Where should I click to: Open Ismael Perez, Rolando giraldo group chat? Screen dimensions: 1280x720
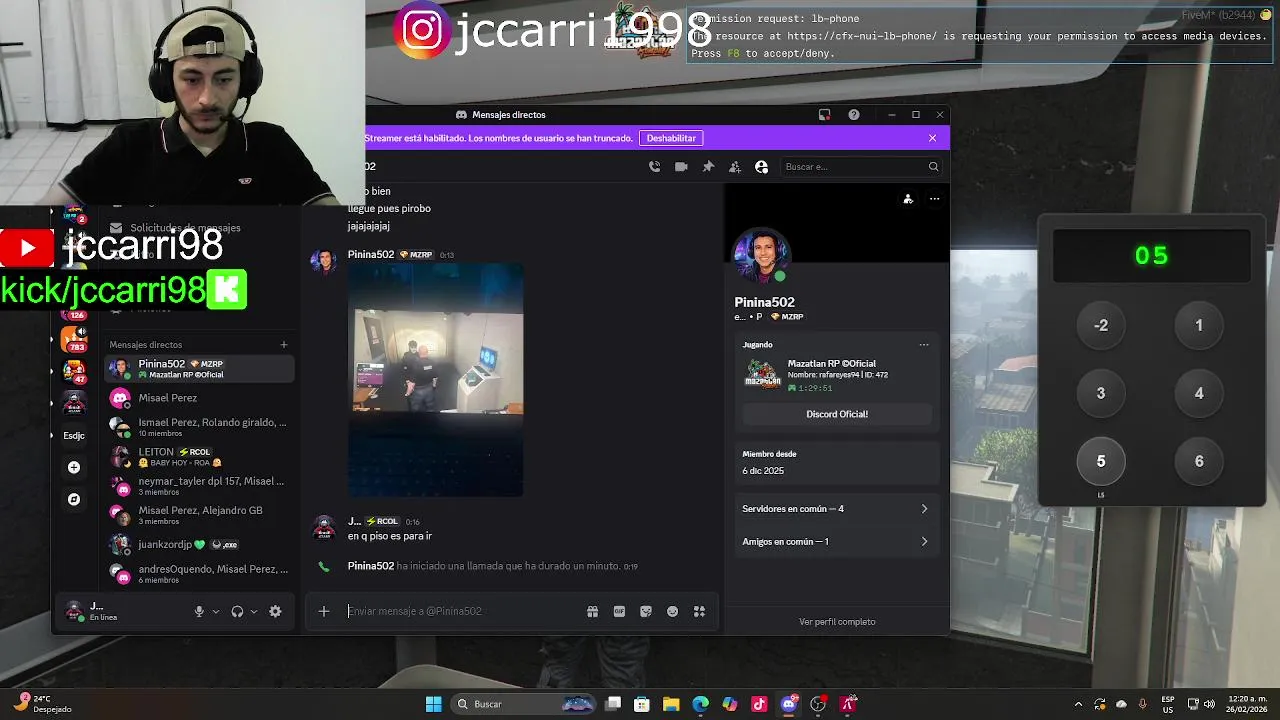coord(200,427)
